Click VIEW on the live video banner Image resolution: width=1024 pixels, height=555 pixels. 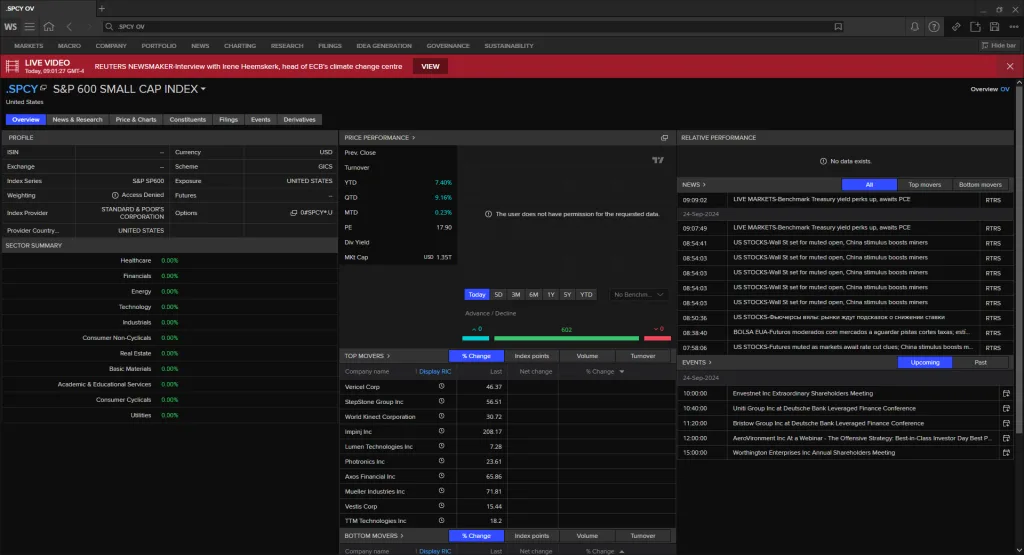coord(430,67)
